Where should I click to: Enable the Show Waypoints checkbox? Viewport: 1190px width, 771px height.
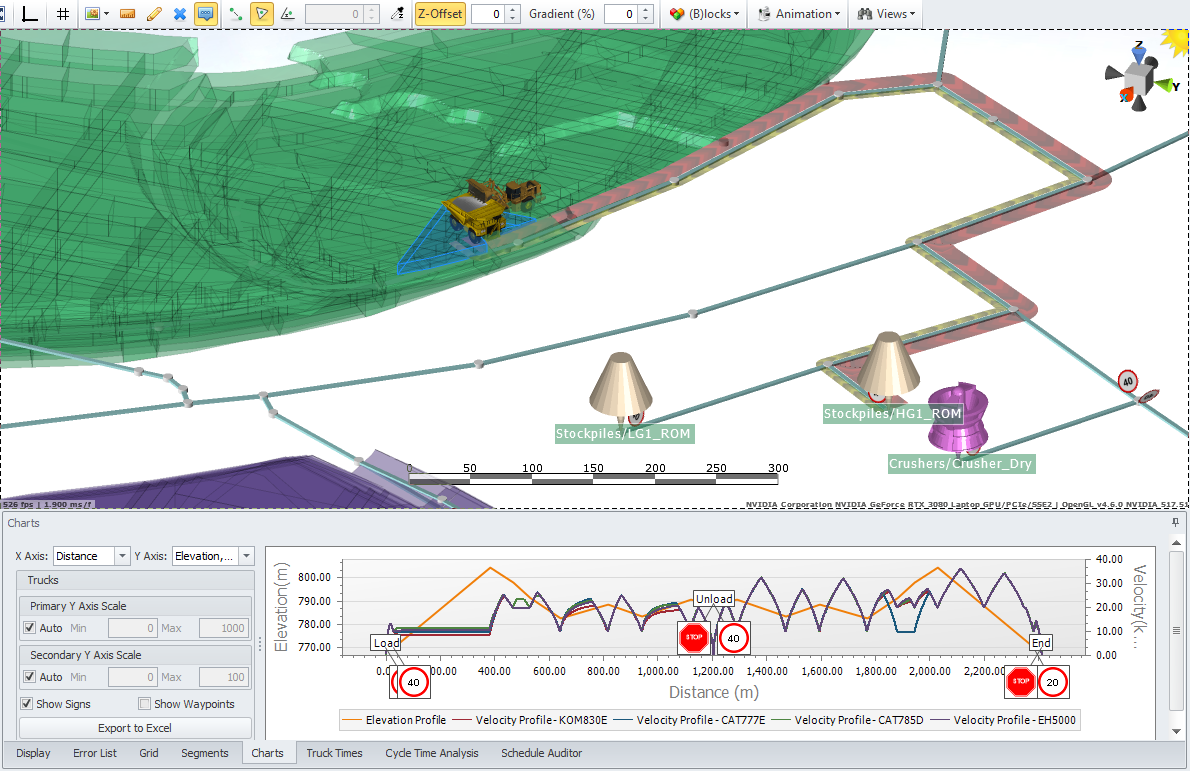coord(145,704)
